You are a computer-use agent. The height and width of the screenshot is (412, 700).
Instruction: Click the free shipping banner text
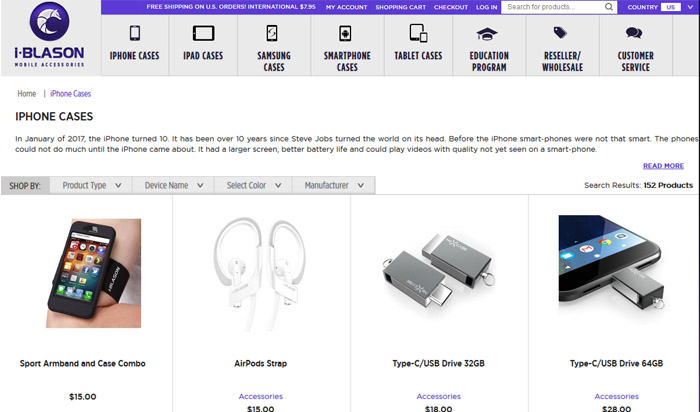tap(231, 7)
